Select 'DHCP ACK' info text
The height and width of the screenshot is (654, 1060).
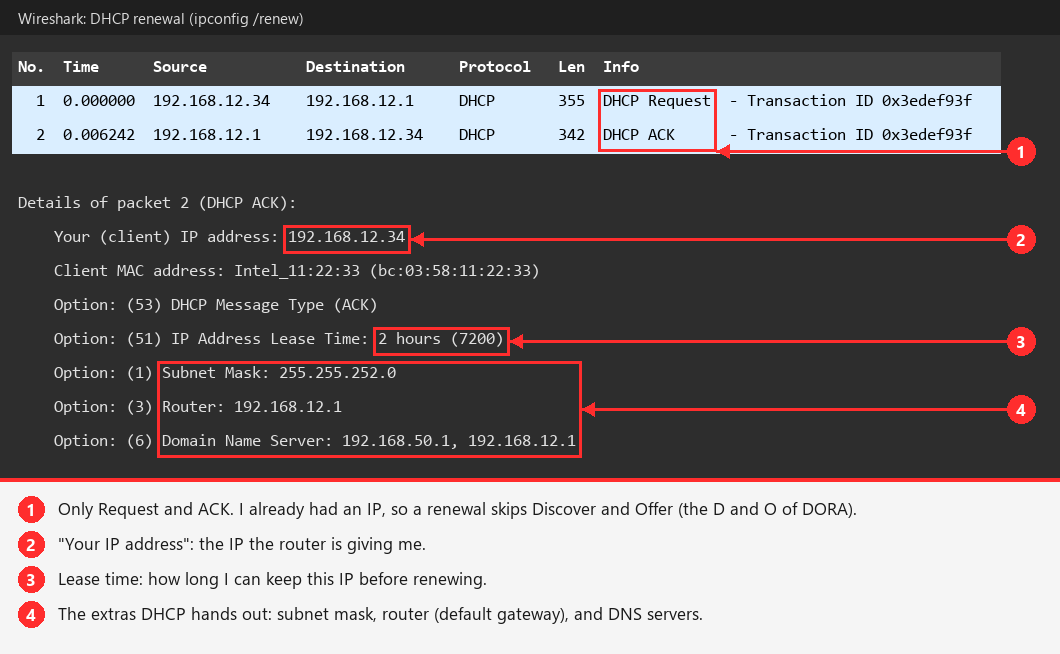639,135
